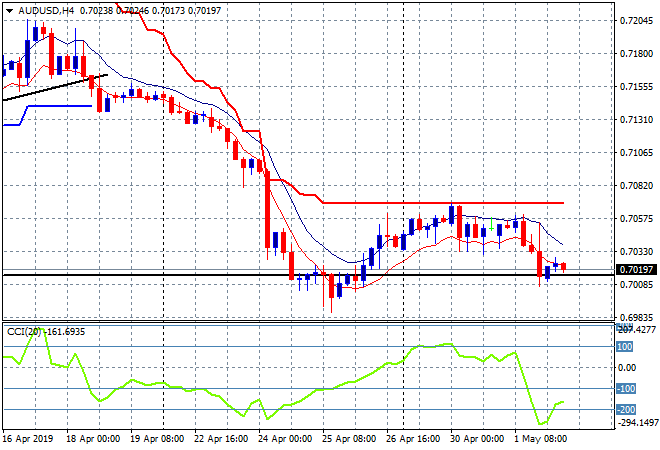
Task: Click the 24 Apr 00:00 date label
Action: point(274,438)
